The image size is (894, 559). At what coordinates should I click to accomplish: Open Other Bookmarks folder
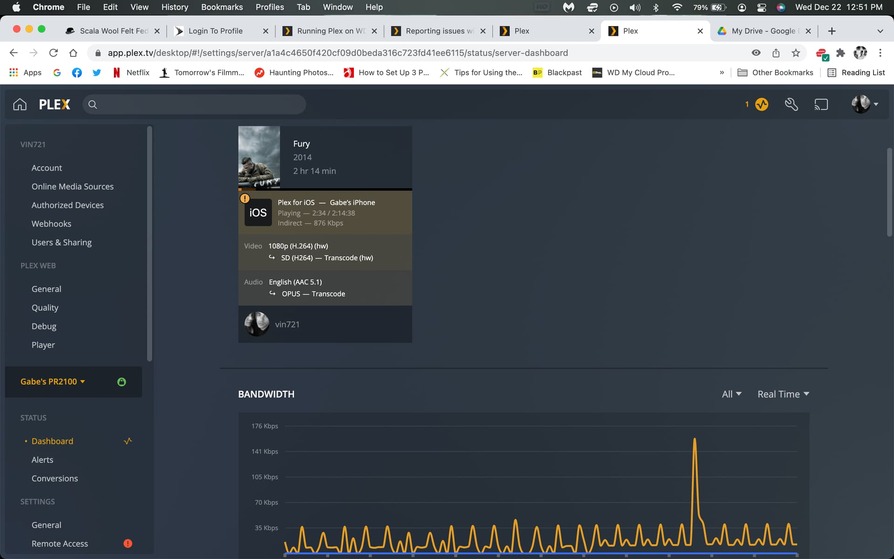pos(775,72)
